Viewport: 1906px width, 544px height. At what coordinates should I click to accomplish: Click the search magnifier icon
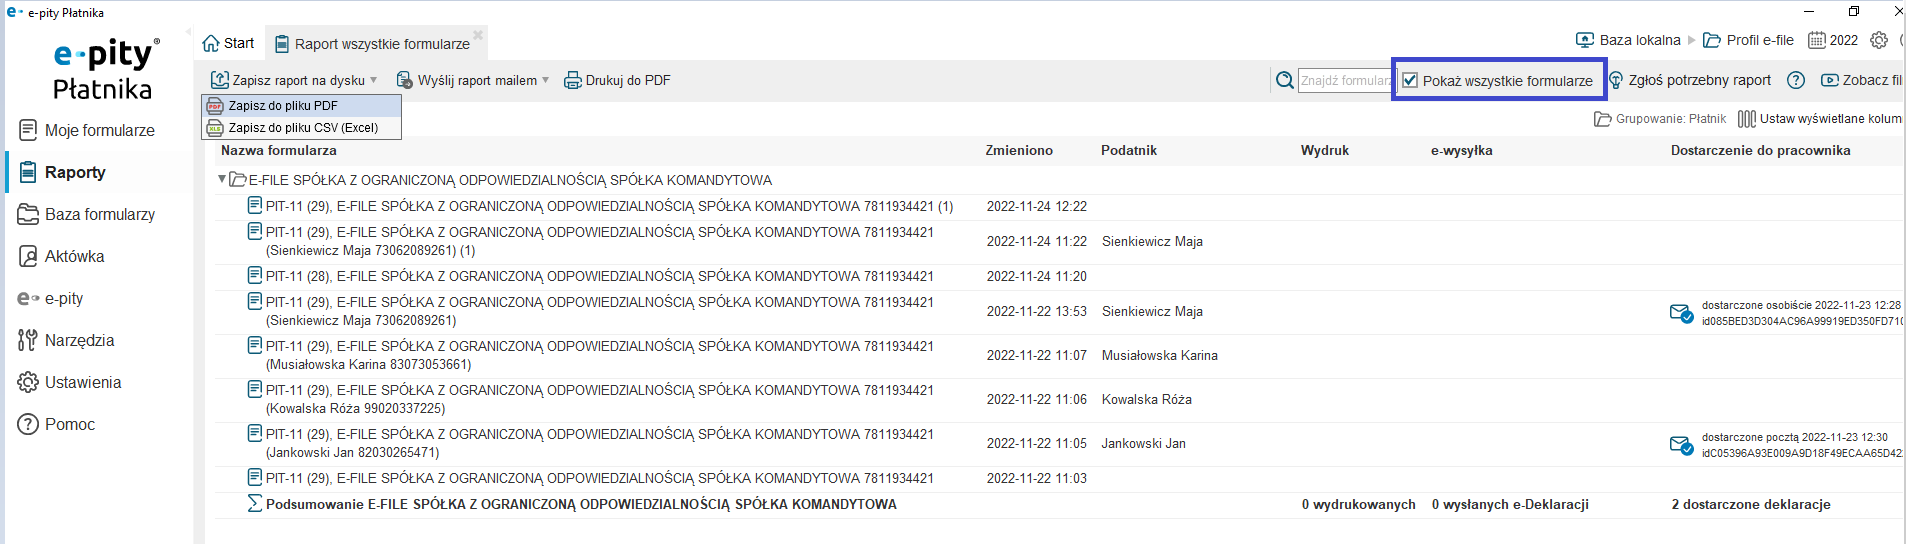tap(1285, 80)
